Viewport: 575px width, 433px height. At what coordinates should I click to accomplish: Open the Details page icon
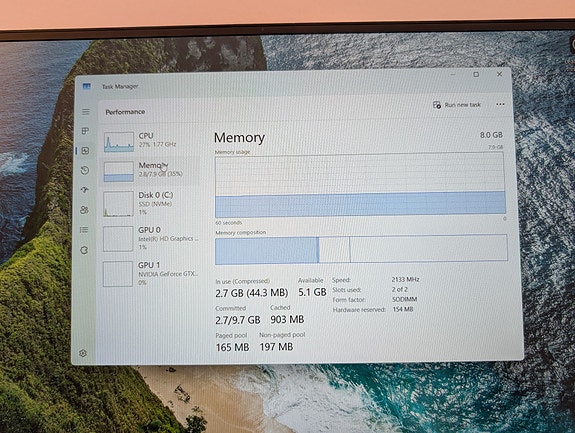coord(84,230)
